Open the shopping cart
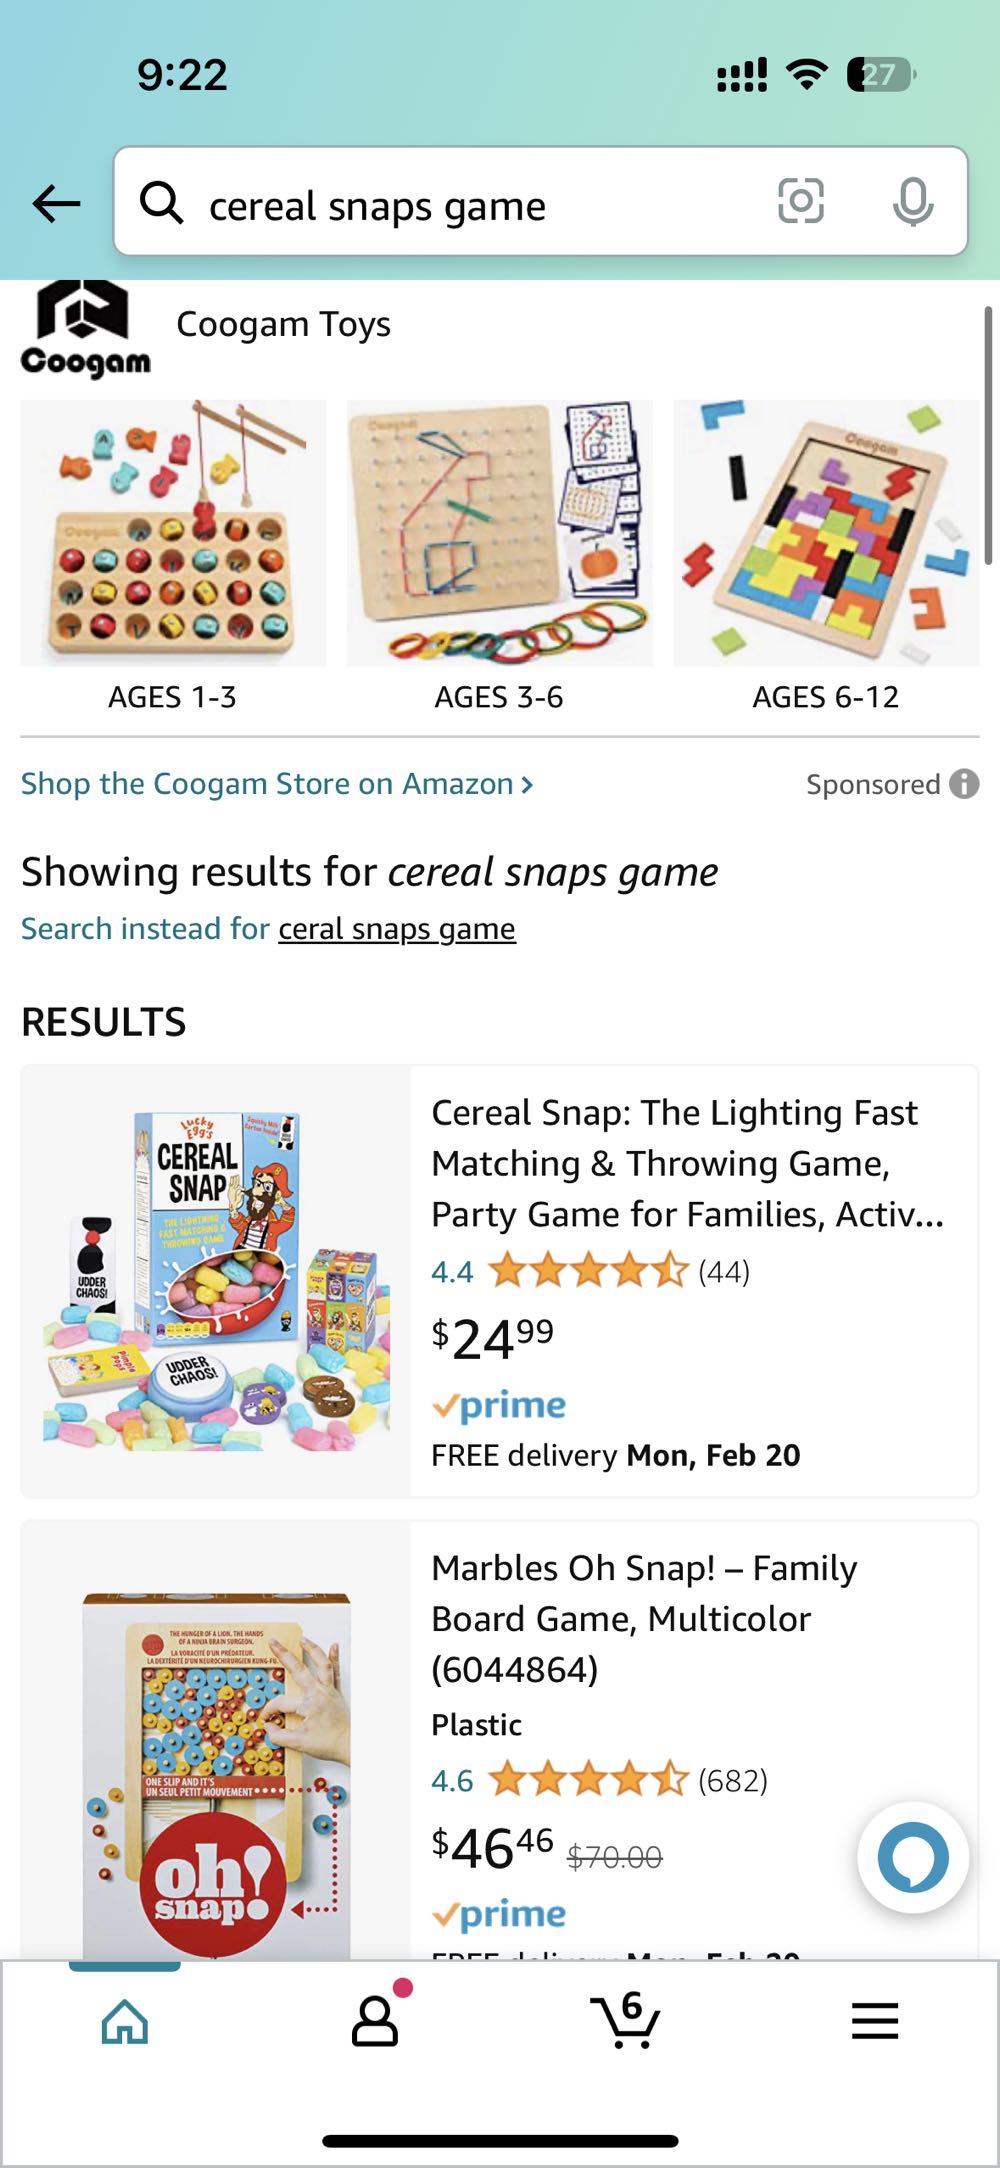Viewport: 1000px width, 2168px height. [x=625, y=2020]
